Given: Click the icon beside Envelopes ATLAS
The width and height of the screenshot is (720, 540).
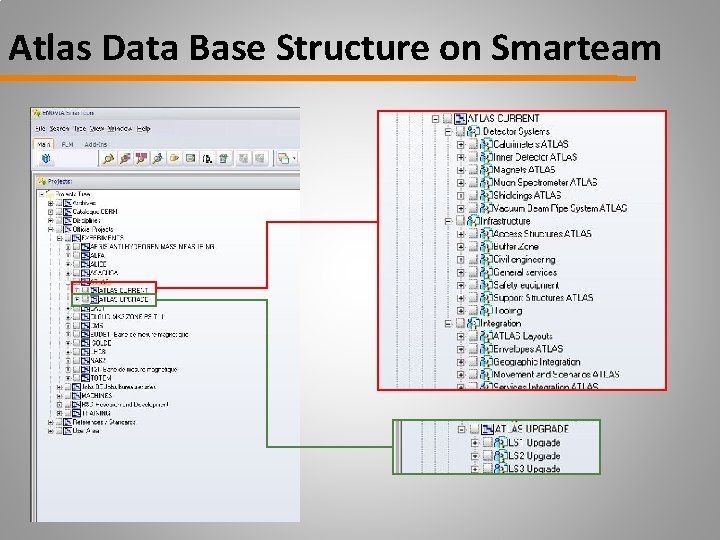Looking at the screenshot, I should point(486,349).
